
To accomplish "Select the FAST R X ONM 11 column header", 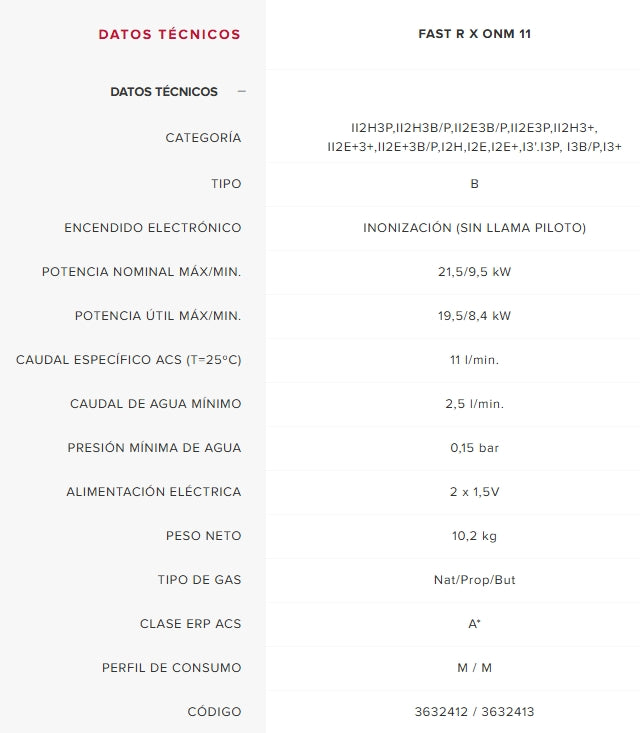I will (475, 34).
